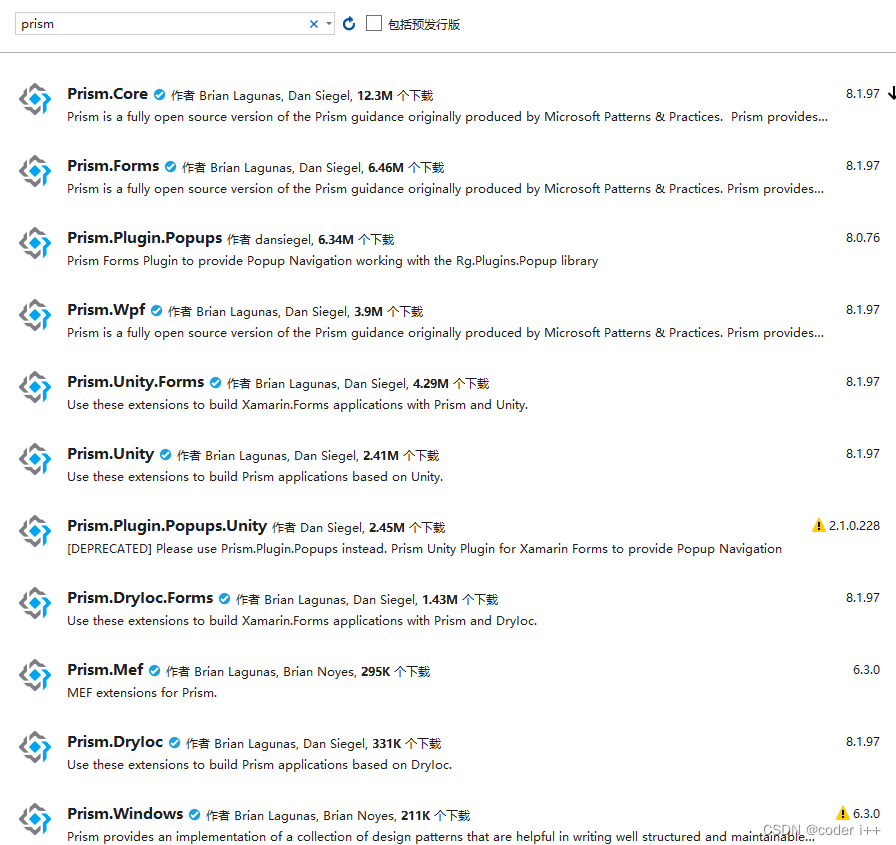Click the 331K downloads count

coord(387,743)
